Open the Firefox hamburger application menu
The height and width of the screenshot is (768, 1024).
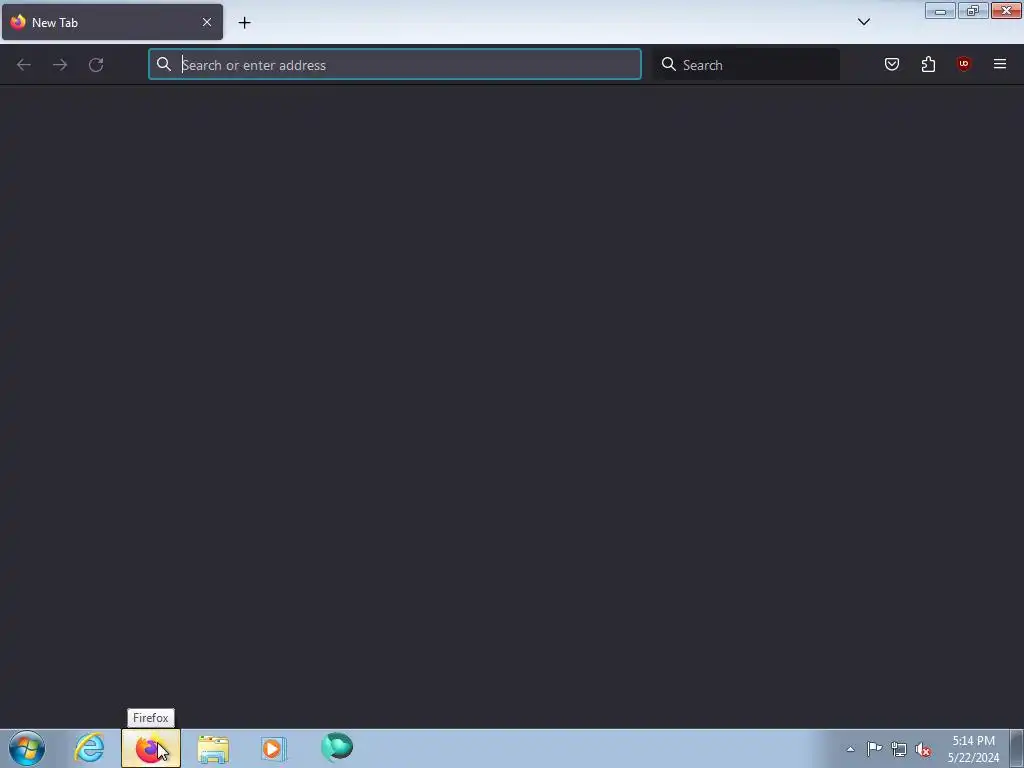(999, 64)
